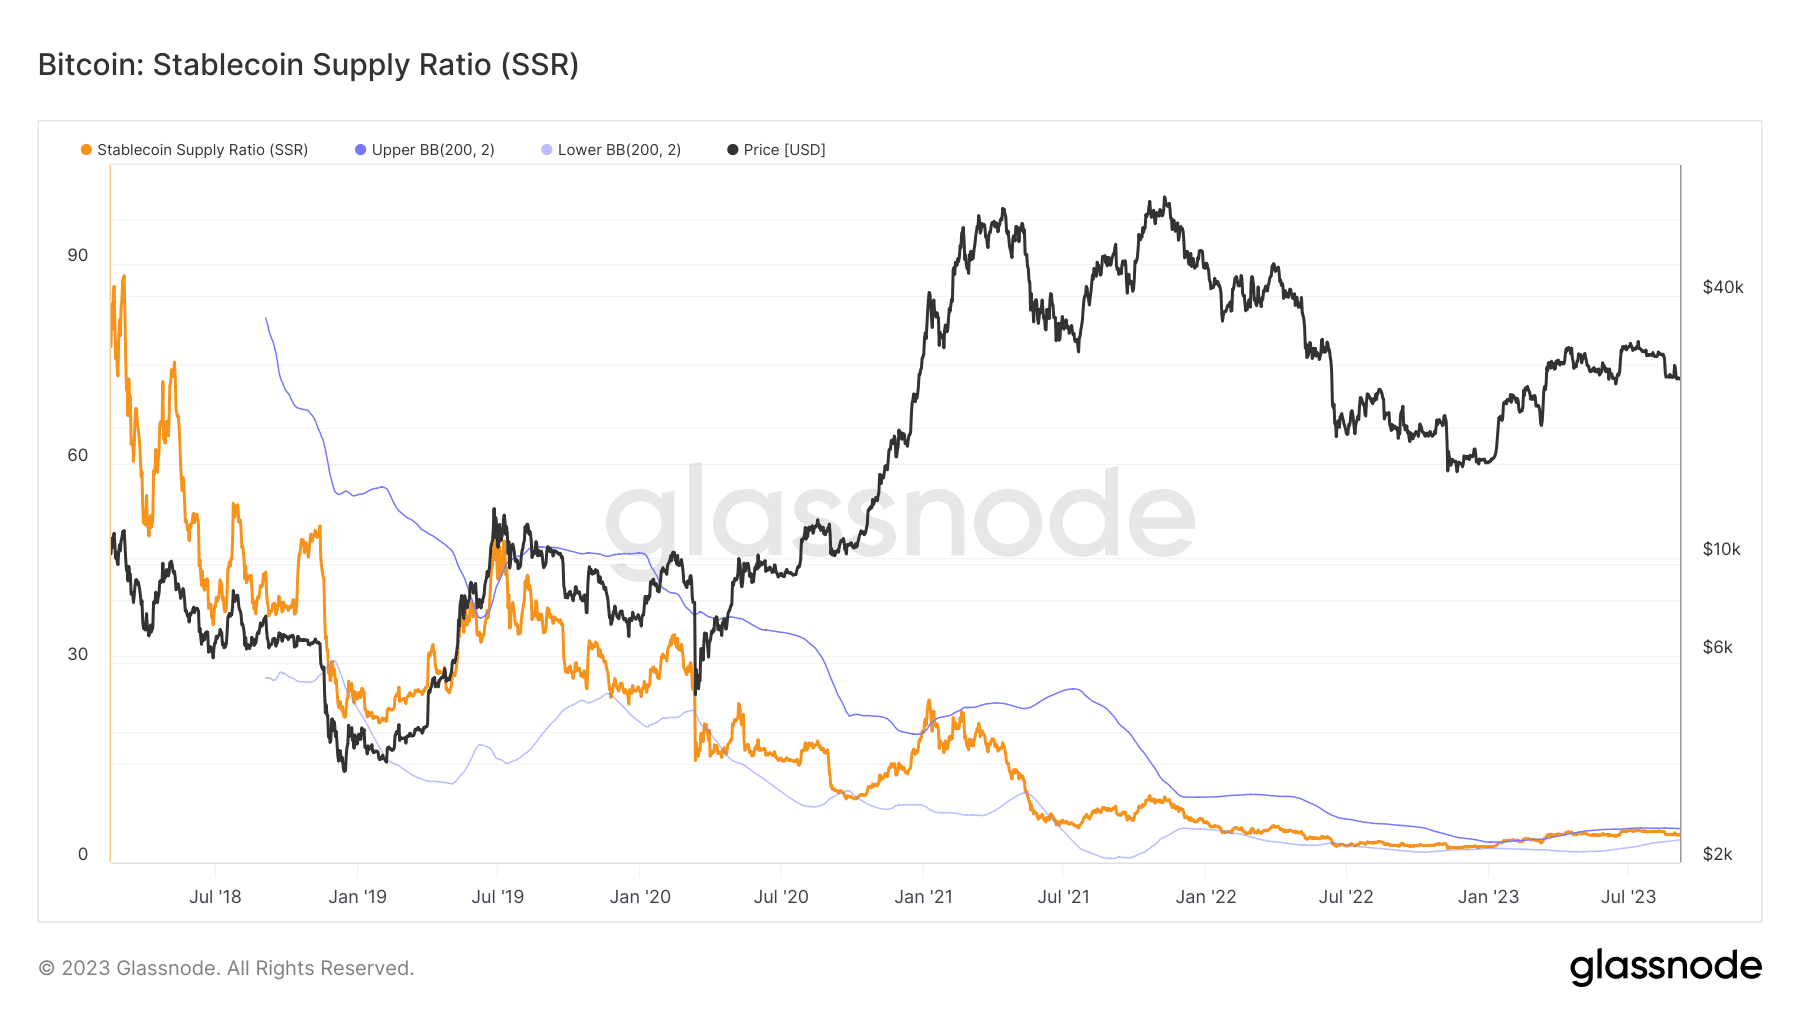Toggle the Stablecoin Supply Ratio (SSR) series label
This screenshot has width=1800, height=1013.
202,150
